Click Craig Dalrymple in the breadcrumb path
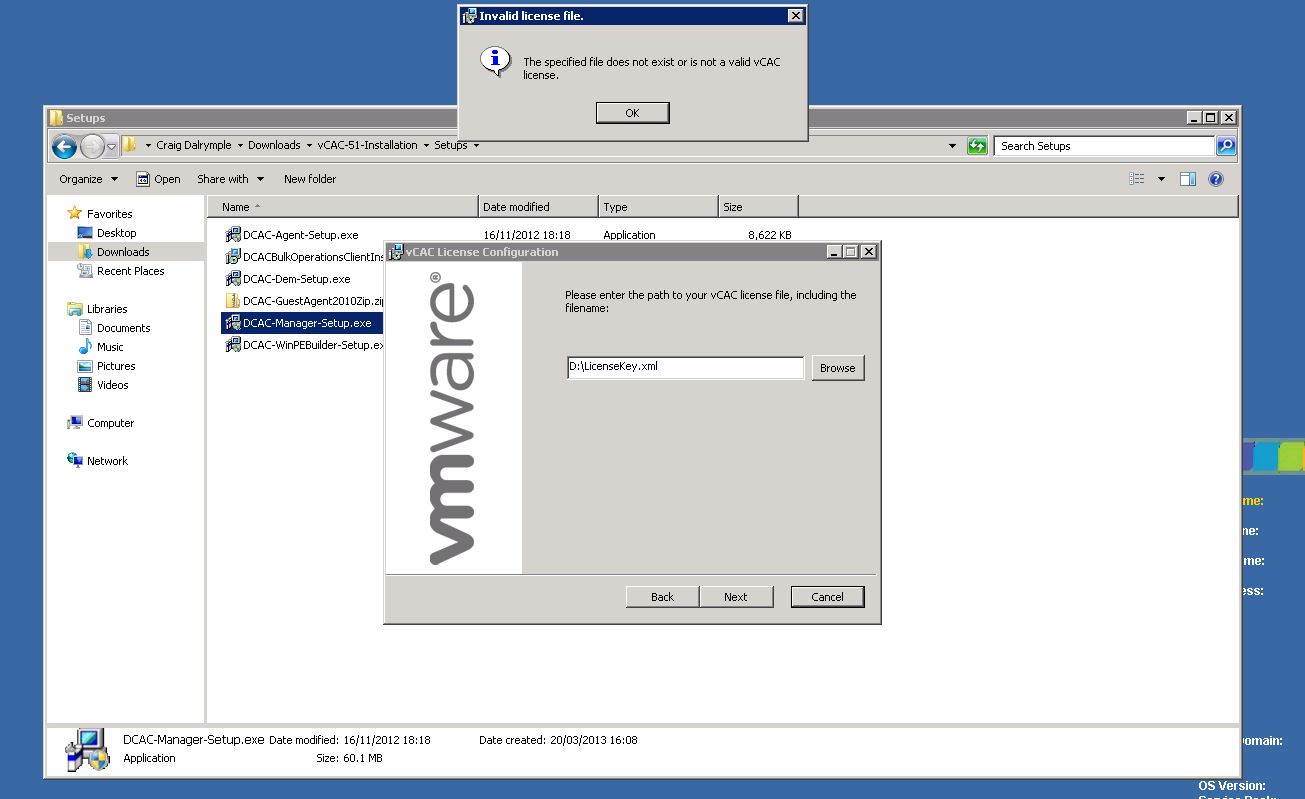Screen dimensions: 1305x799 click(193, 145)
